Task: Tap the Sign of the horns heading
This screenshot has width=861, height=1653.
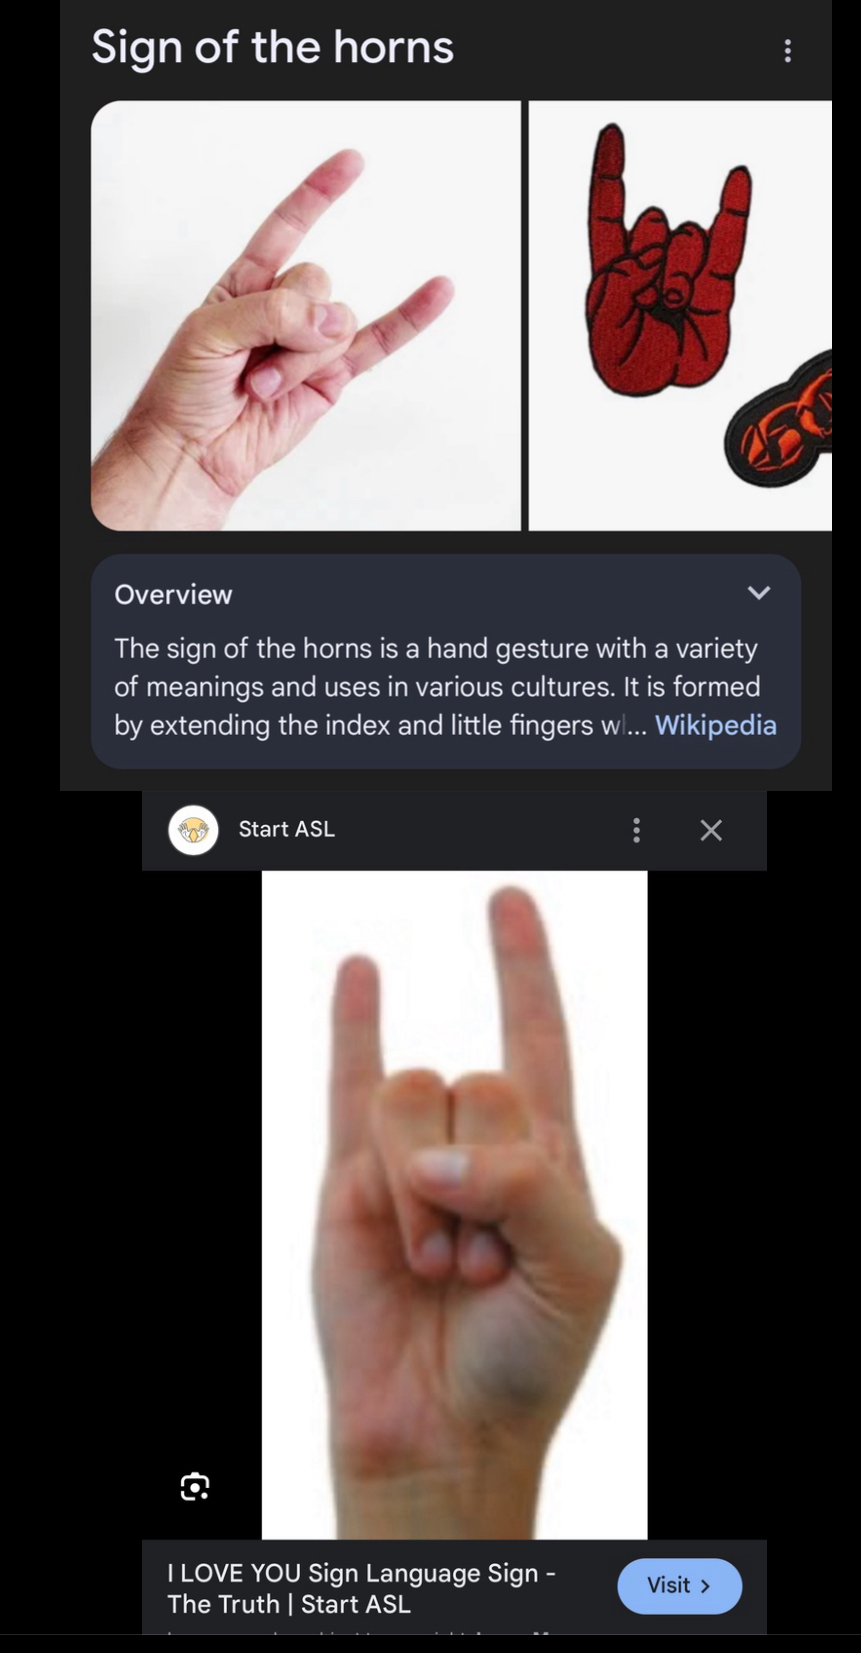Action: click(x=272, y=47)
